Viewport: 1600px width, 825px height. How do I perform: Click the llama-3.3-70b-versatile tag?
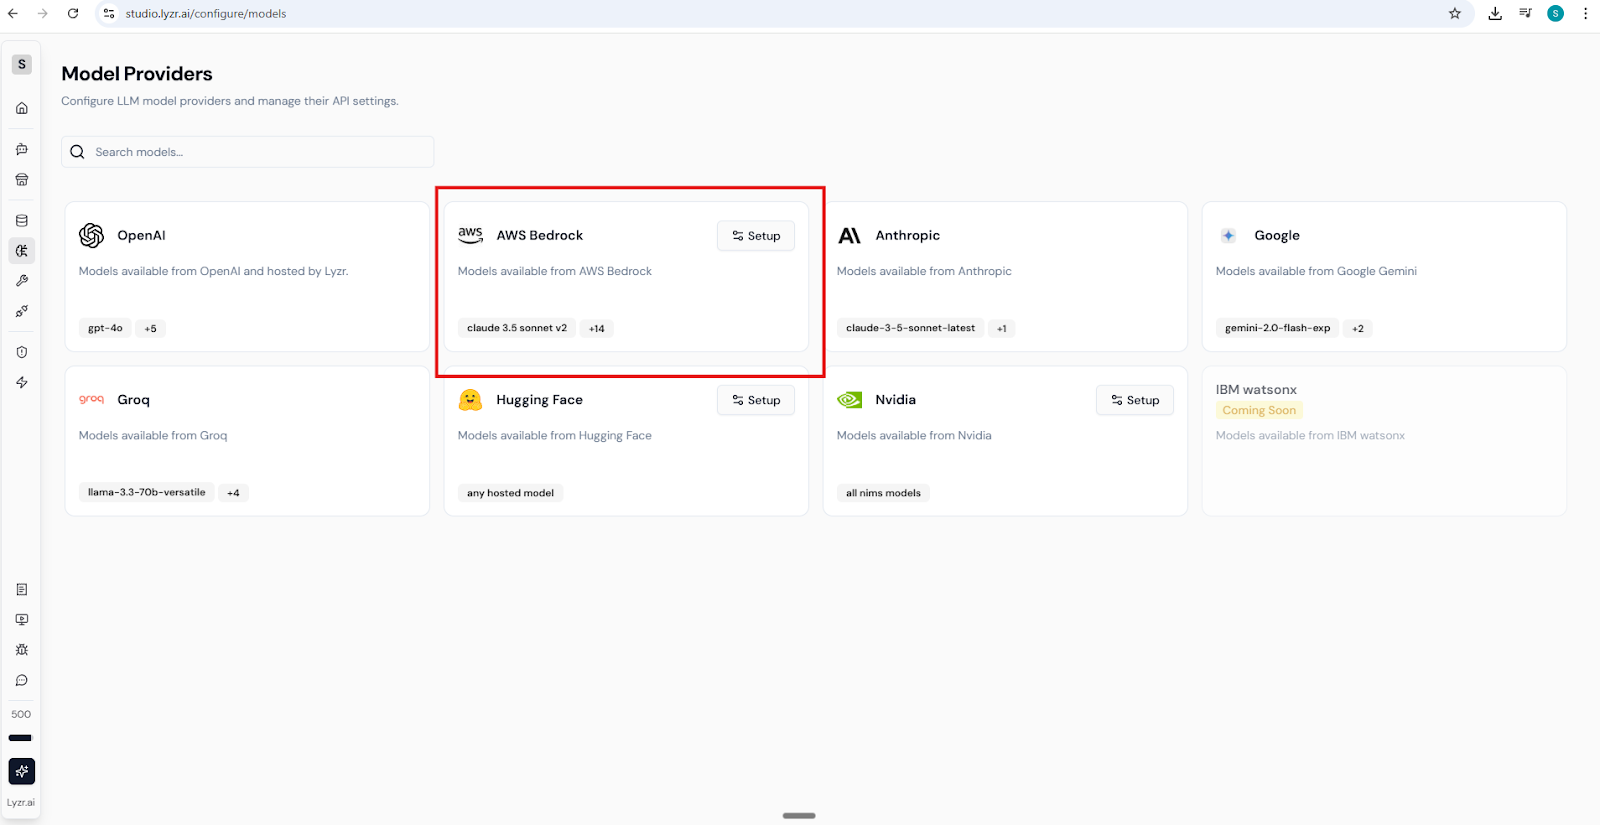146,492
